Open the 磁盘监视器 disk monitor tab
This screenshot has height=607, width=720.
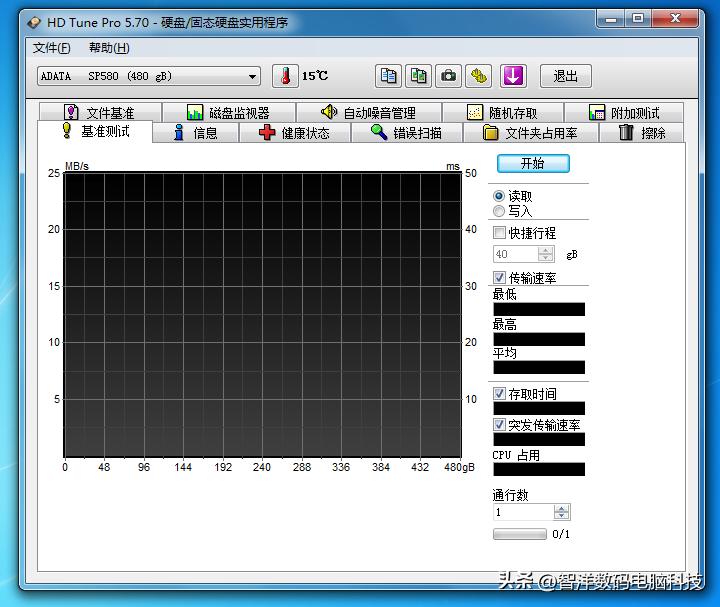pyautogui.click(x=227, y=113)
